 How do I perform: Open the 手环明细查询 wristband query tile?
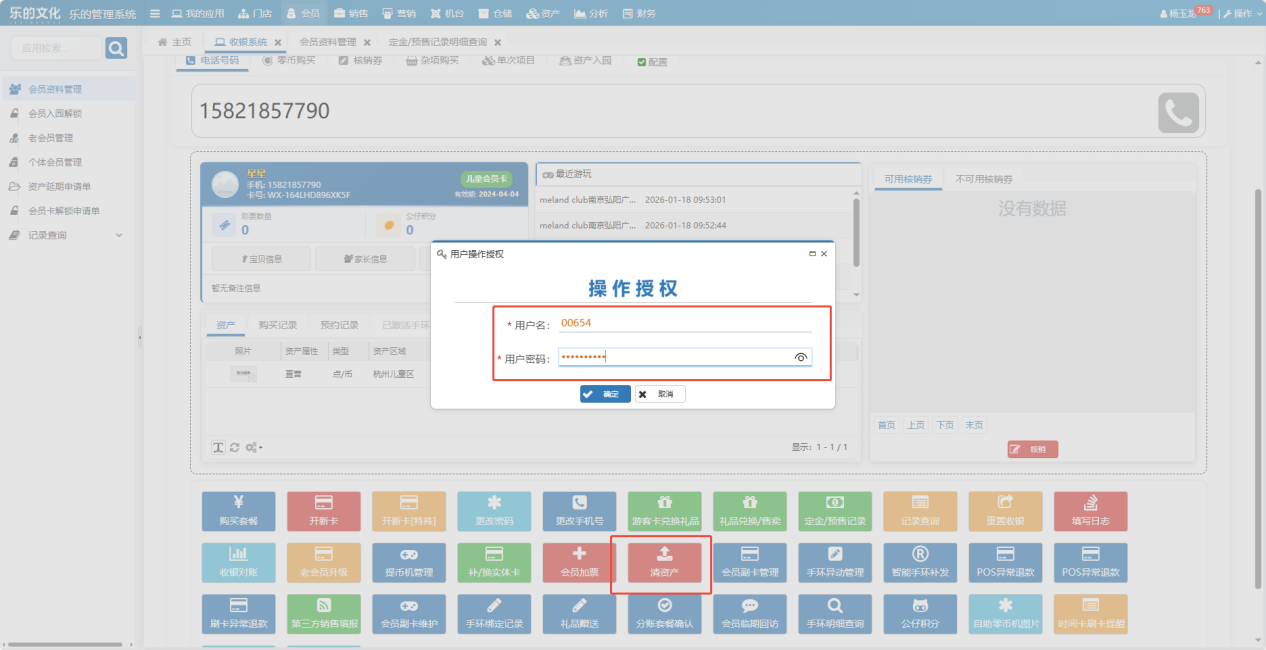tap(835, 615)
